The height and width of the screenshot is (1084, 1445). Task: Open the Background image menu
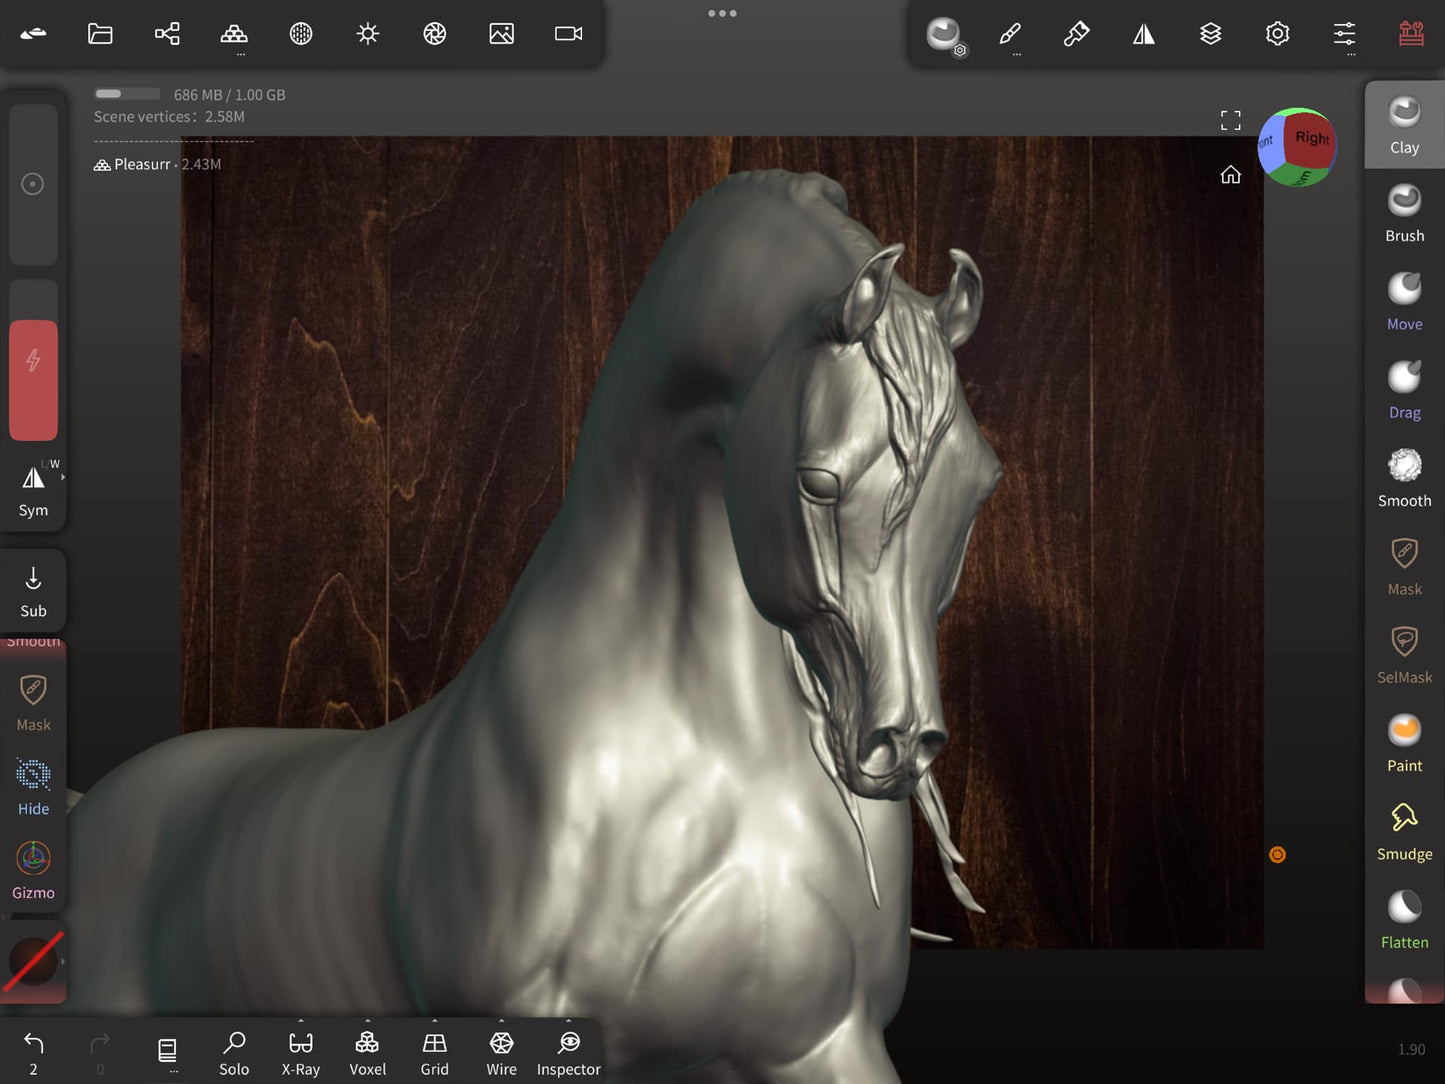[502, 34]
